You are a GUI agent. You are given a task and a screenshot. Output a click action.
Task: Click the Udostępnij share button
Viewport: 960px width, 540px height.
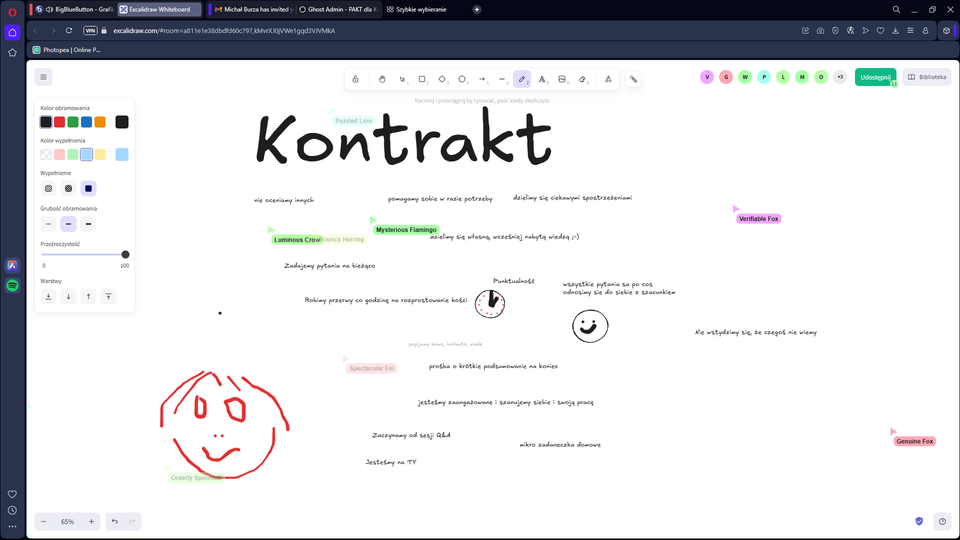876,77
